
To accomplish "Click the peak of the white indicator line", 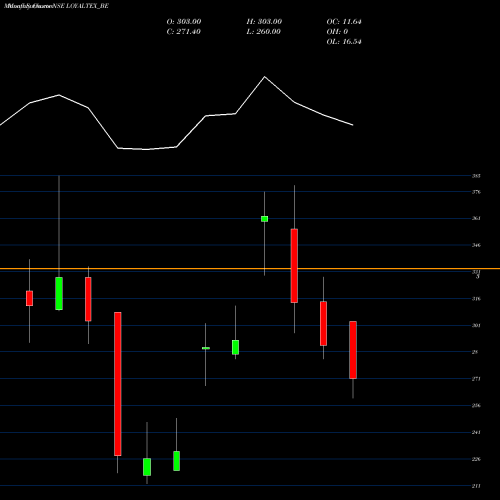I will (x=265, y=77).
